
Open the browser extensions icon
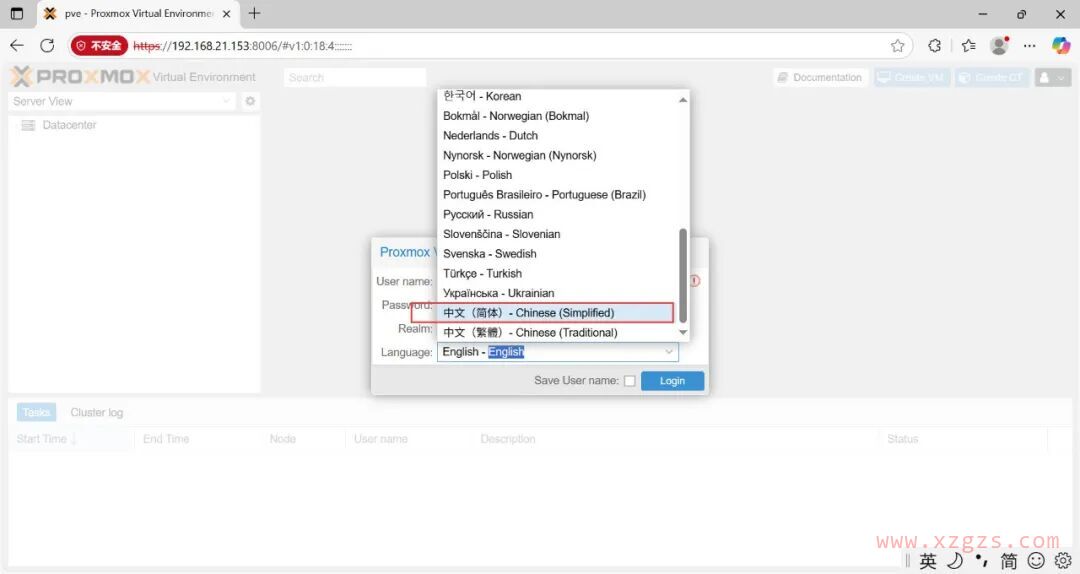click(x=934, y=45)
